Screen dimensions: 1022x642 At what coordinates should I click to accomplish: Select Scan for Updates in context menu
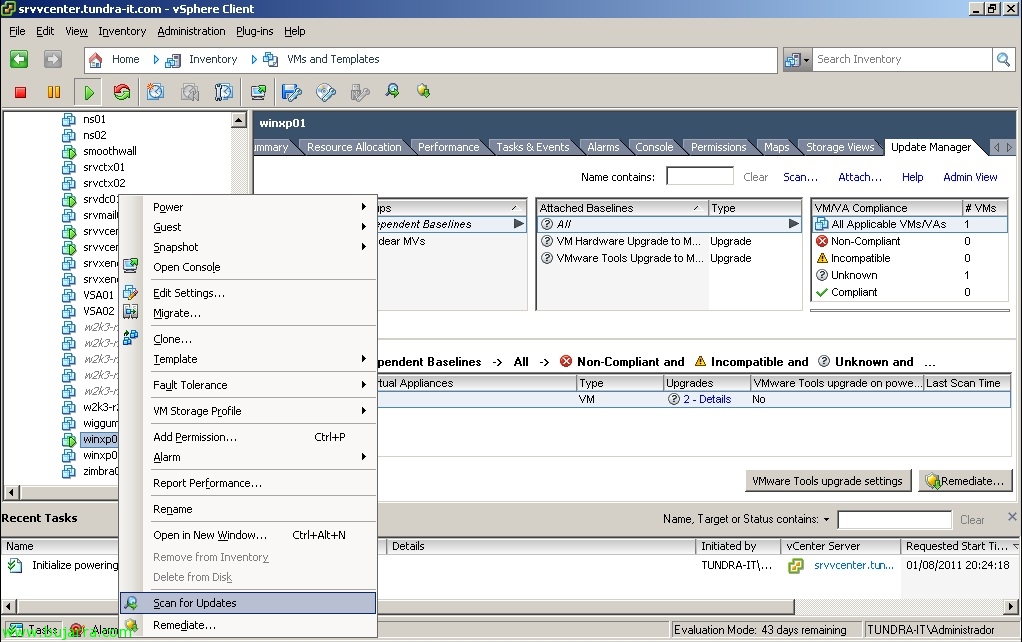(248, 603)
